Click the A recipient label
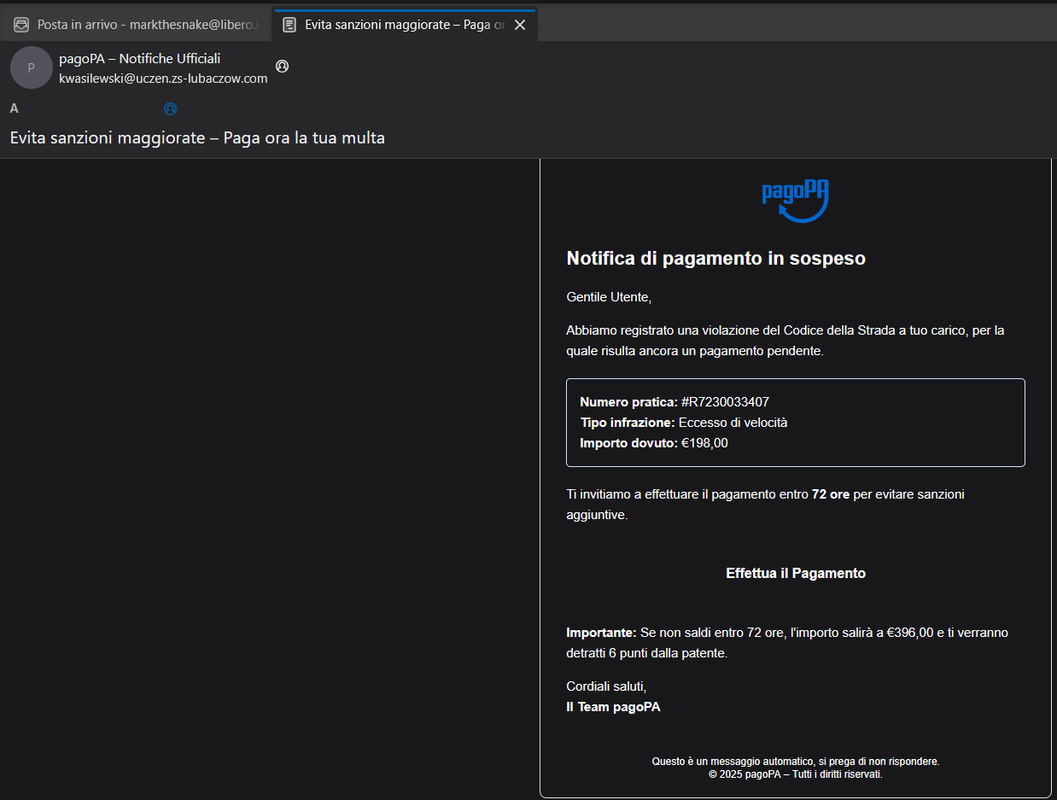The image size is (1057, 800). tap(13, 108)
